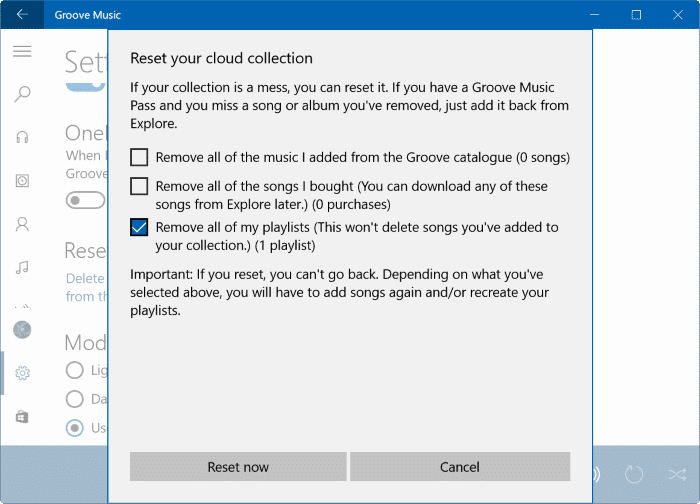Close the Groove Music window
The image size is (700, 504).
[678, 14]
